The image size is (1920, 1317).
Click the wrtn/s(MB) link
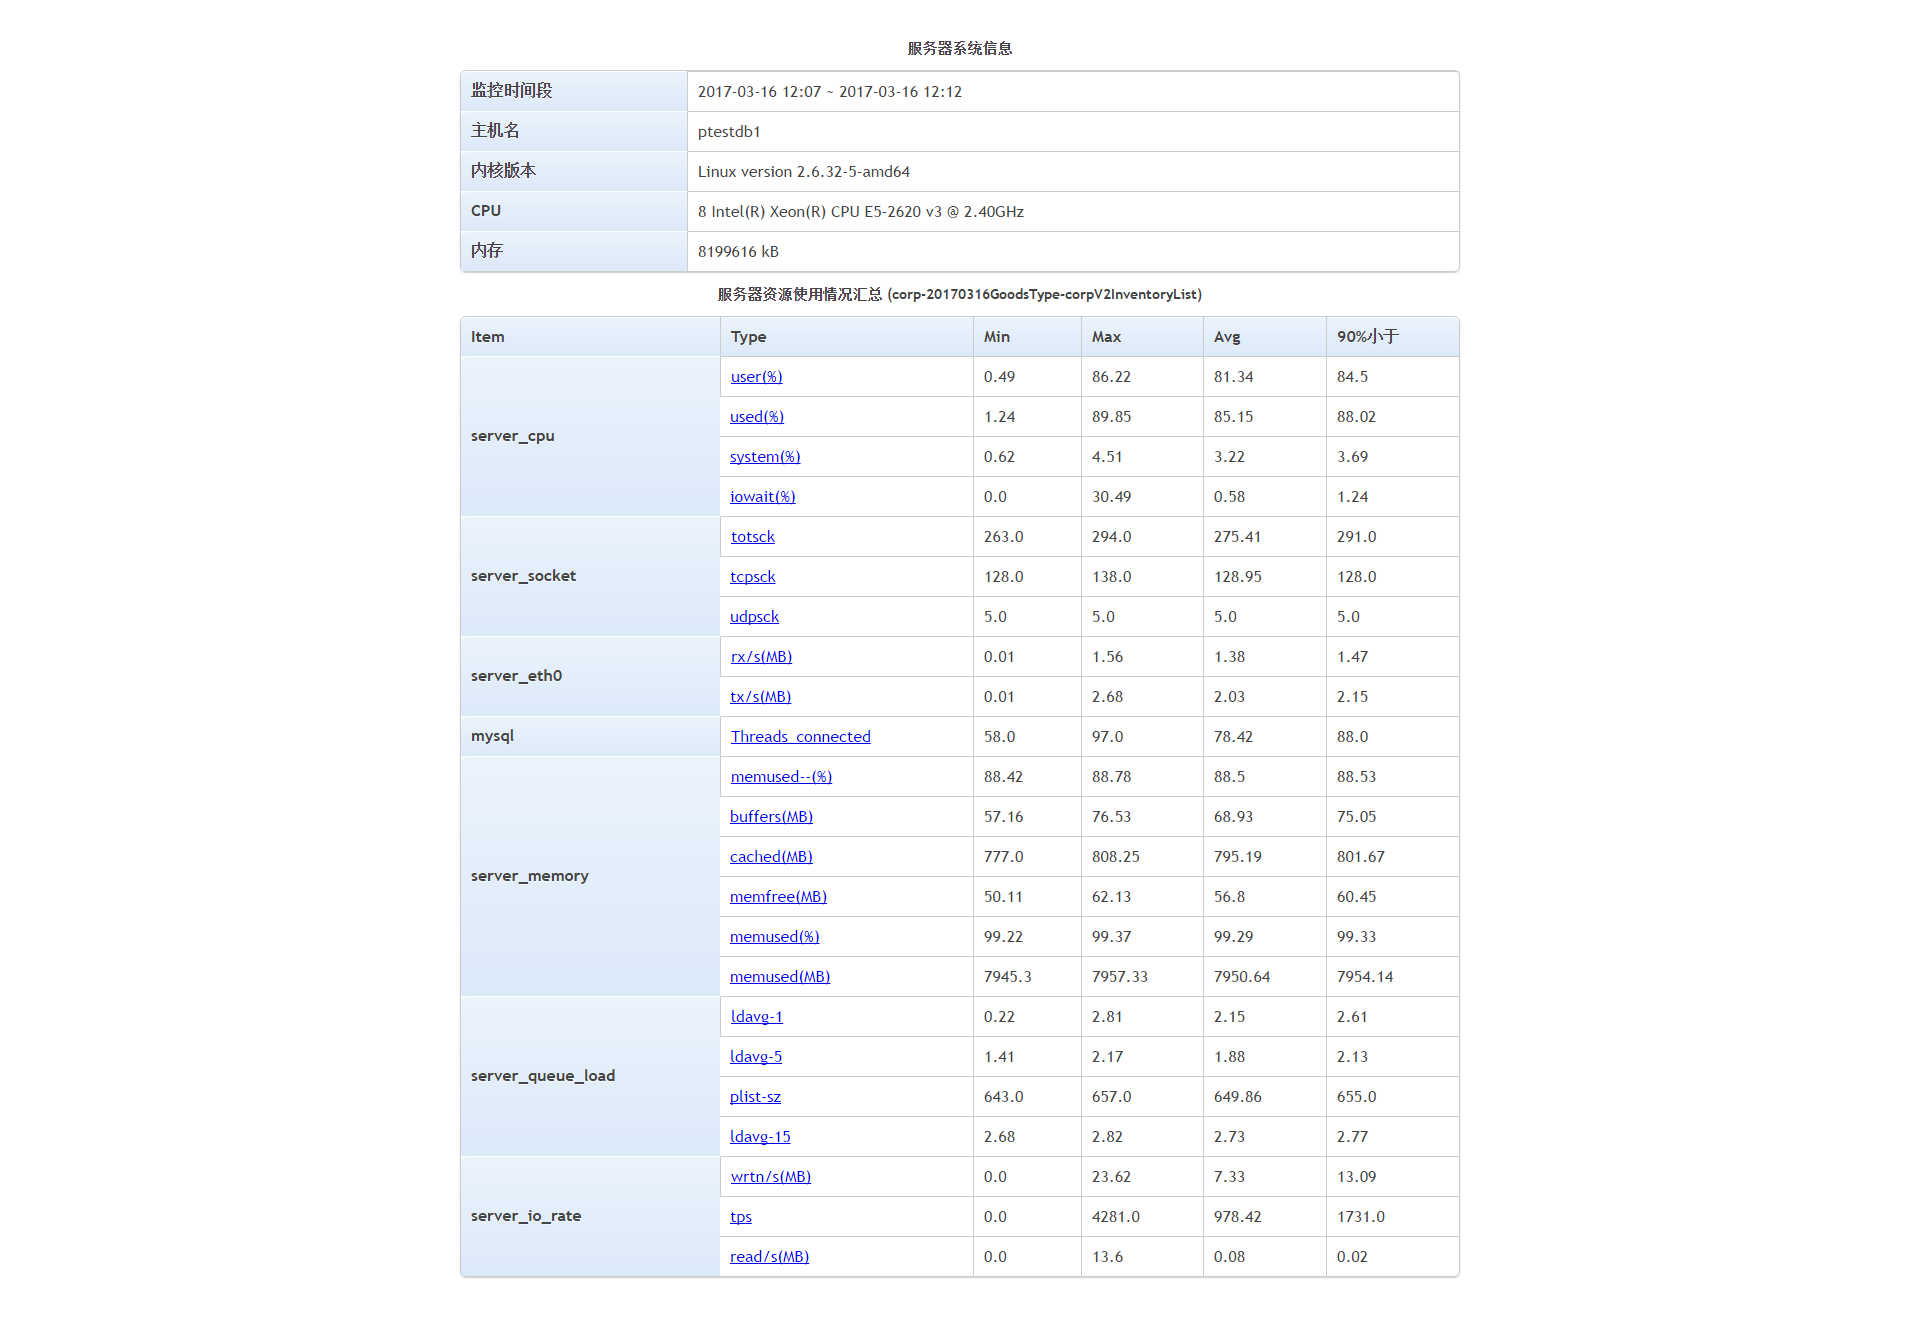tap(770, 1177)
